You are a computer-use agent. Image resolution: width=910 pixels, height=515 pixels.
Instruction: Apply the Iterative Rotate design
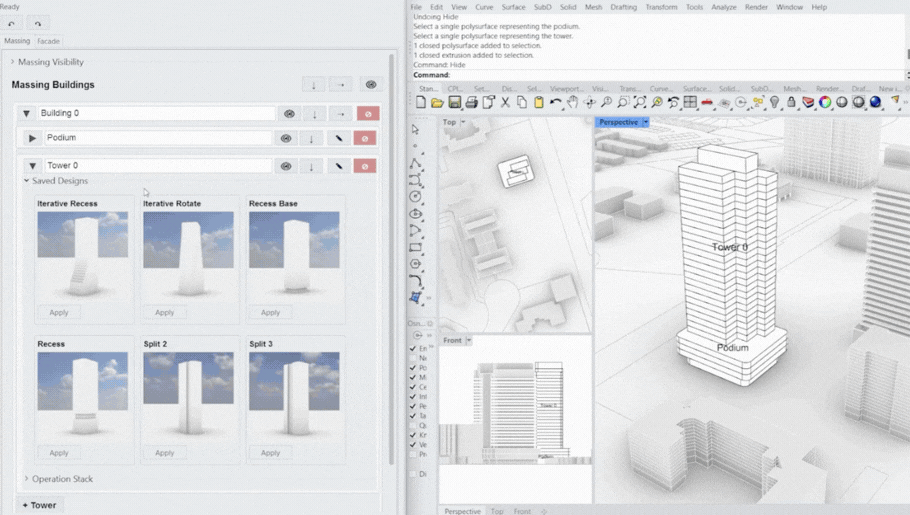tap(164, 312)
